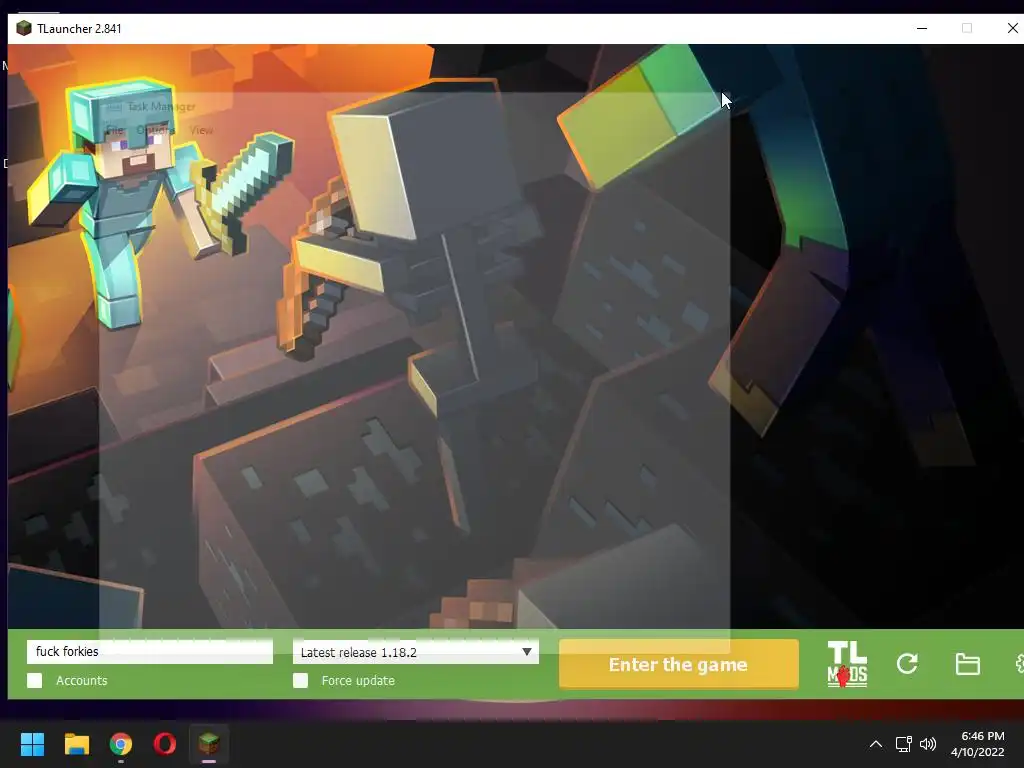Click the username field containing 'fuck forkies'
The image size is (1024, 768).
coord(150,651)
